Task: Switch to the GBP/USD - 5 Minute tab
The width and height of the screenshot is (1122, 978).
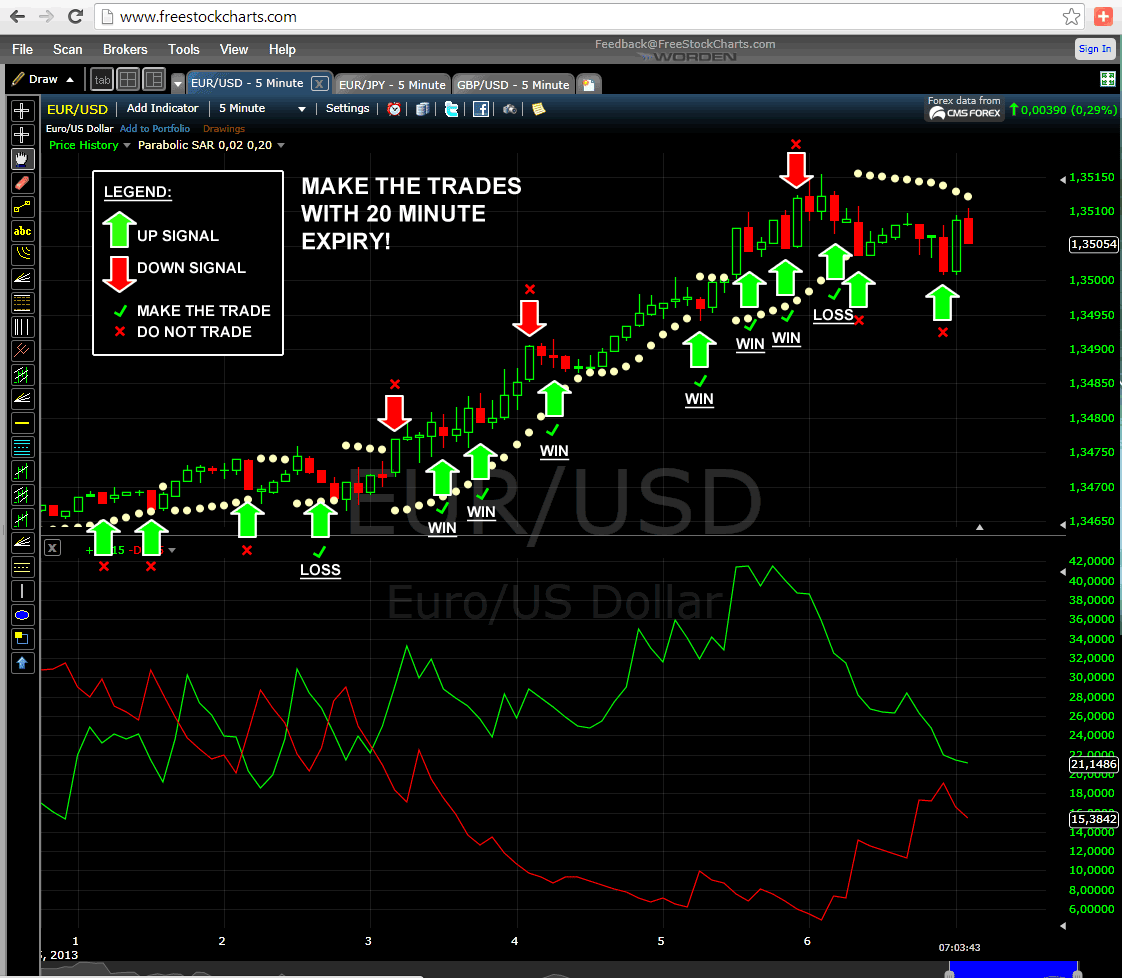Action: coord(513,84)
